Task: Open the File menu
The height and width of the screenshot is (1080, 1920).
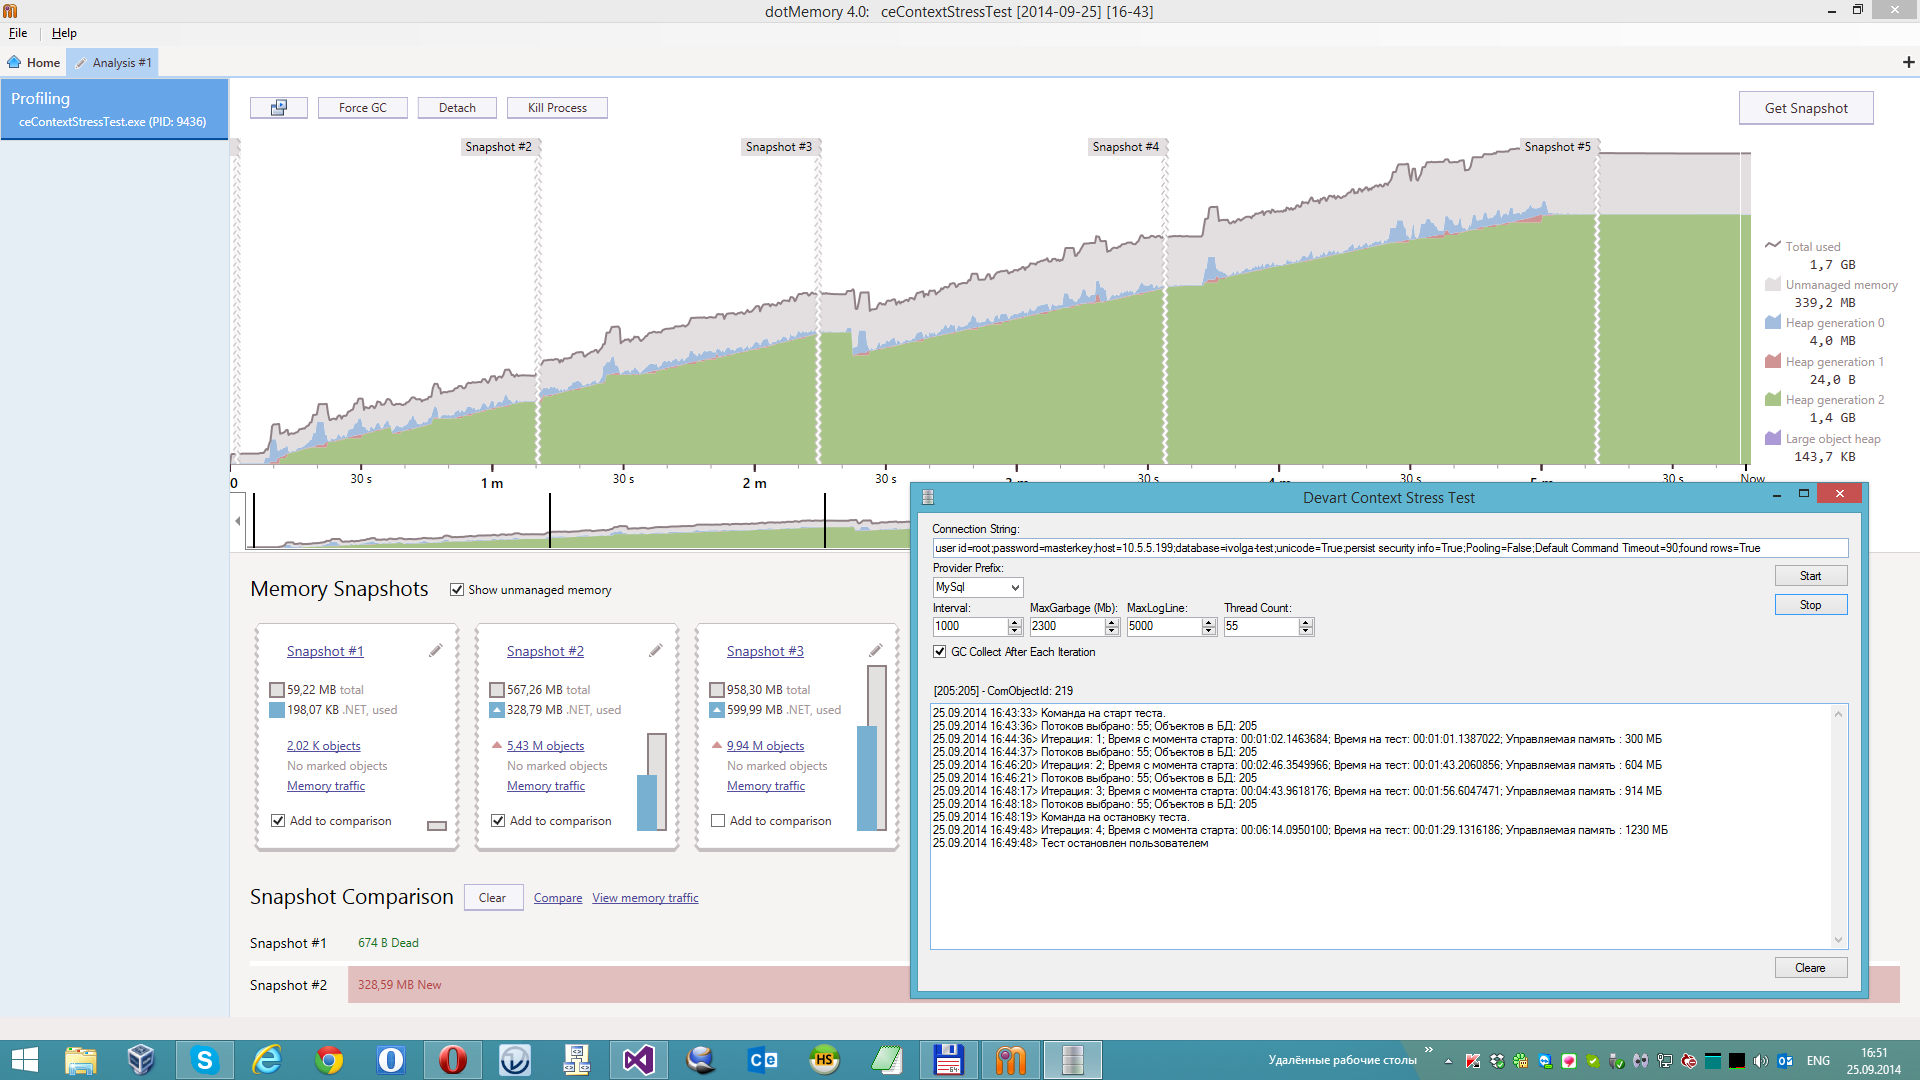Action: click(18, 33)
